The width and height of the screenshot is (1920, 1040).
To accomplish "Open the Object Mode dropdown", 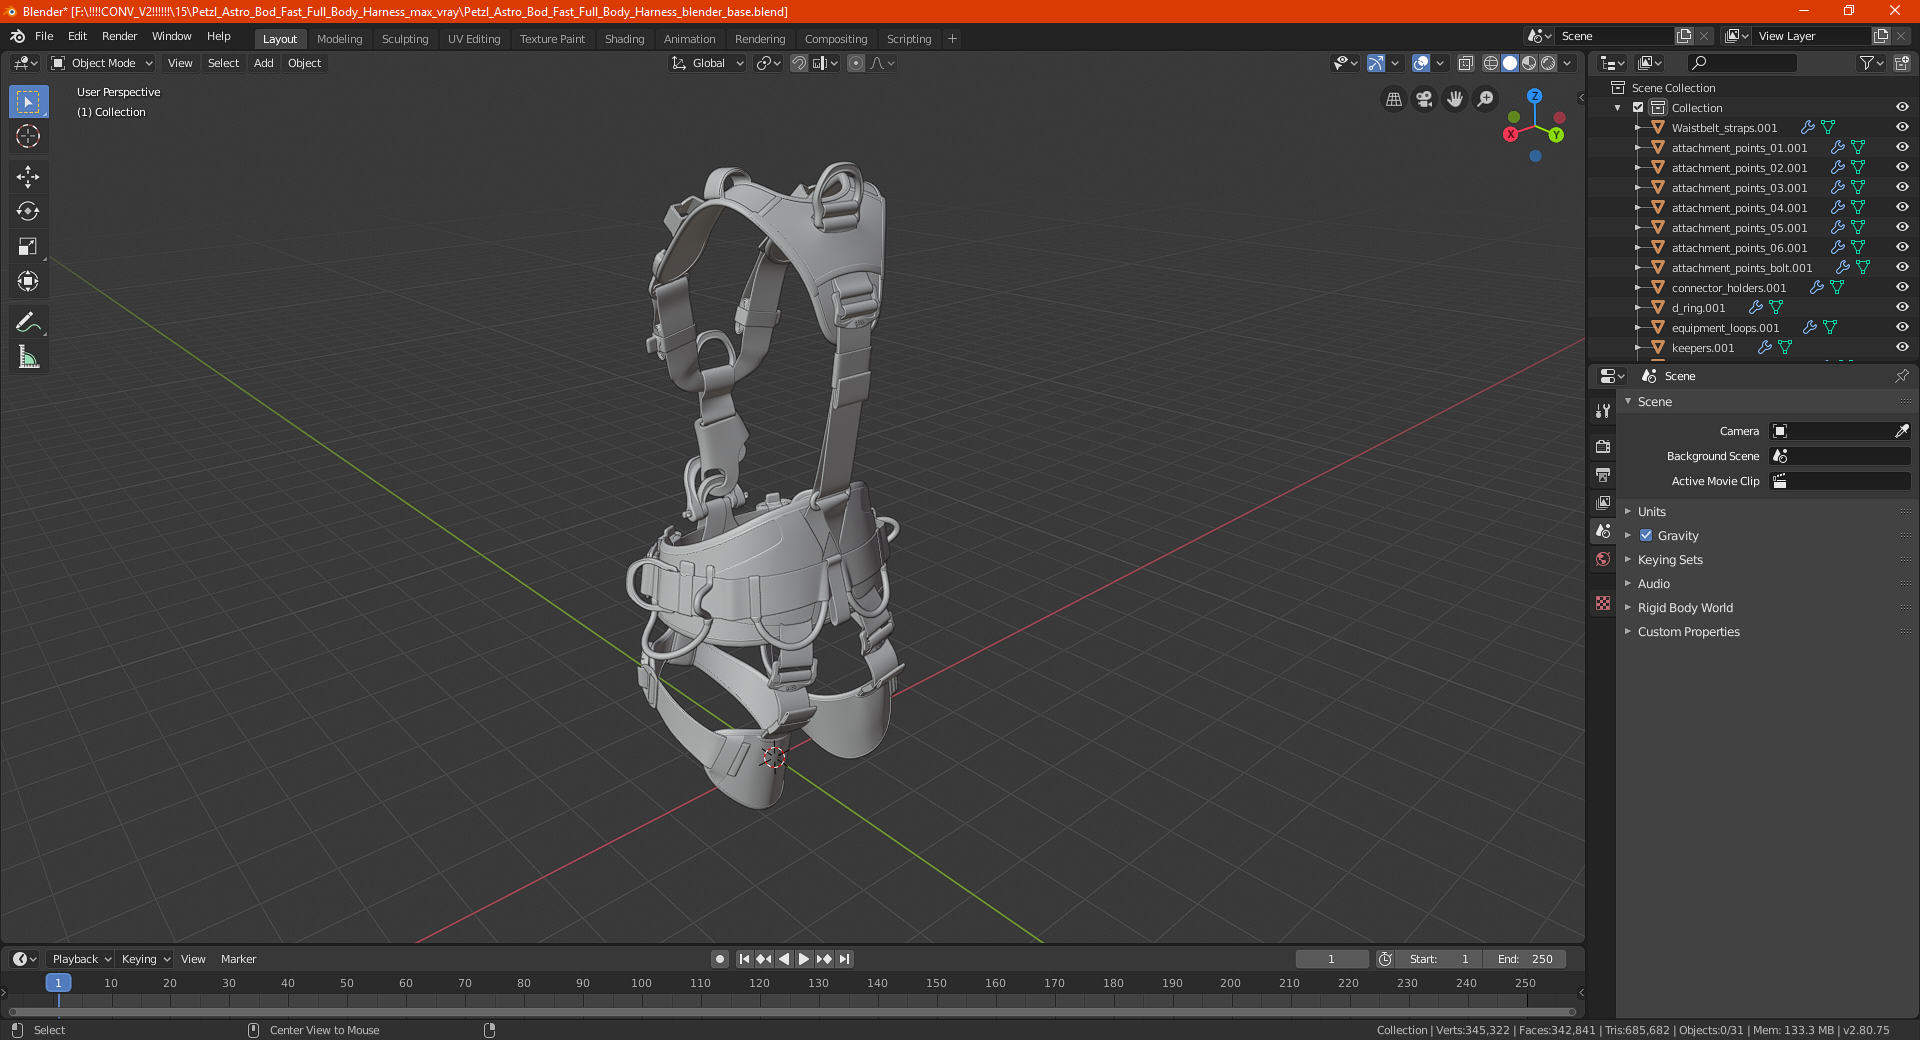I will [102, 63].
